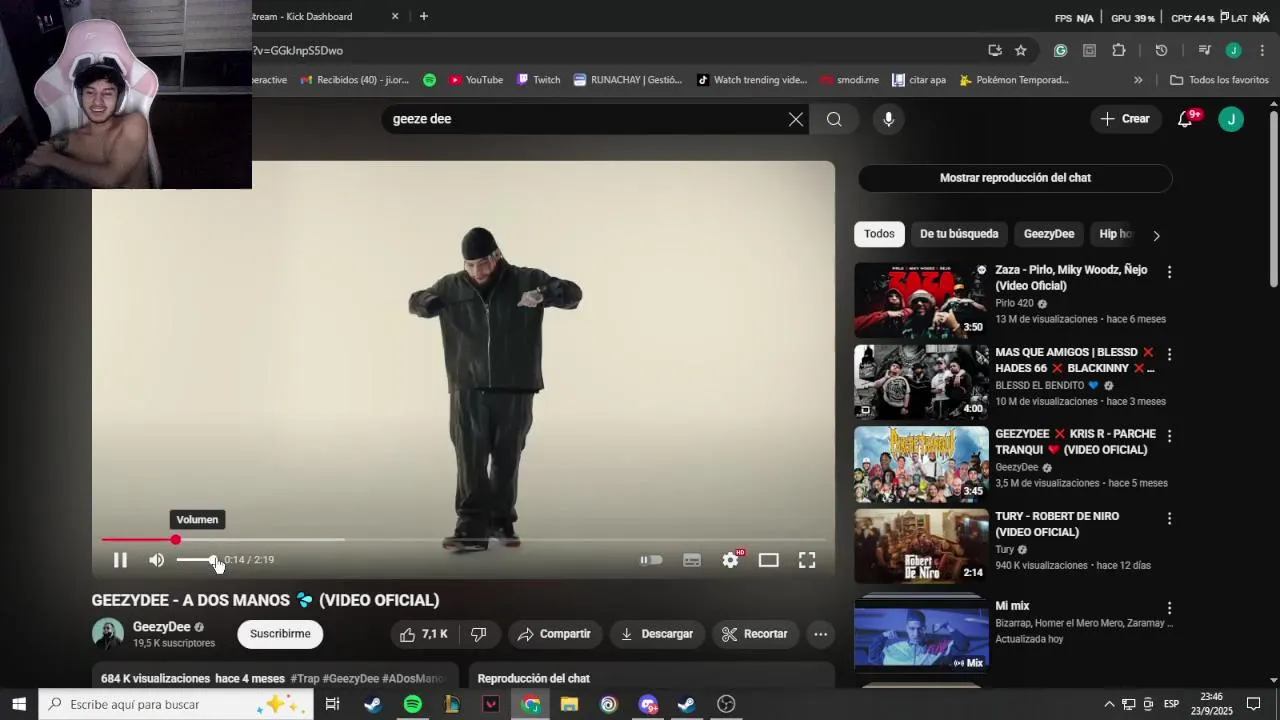Screen dimensions: 1280x720
Task: Open the Chrome extensions puzzle icon
Action: [1119, 50]
